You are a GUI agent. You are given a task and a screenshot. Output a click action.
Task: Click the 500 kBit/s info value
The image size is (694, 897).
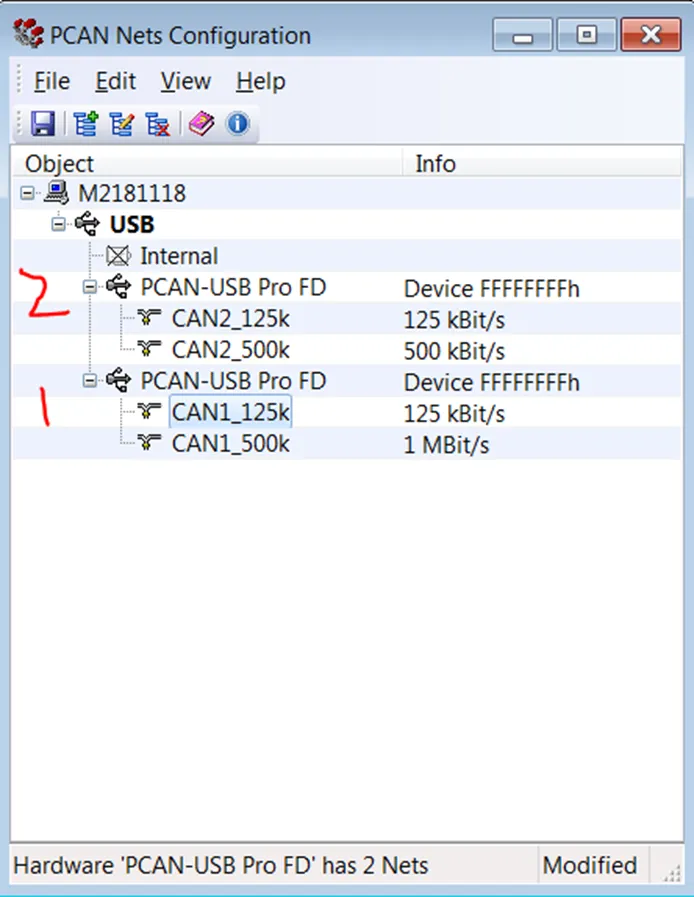(454, 351)
